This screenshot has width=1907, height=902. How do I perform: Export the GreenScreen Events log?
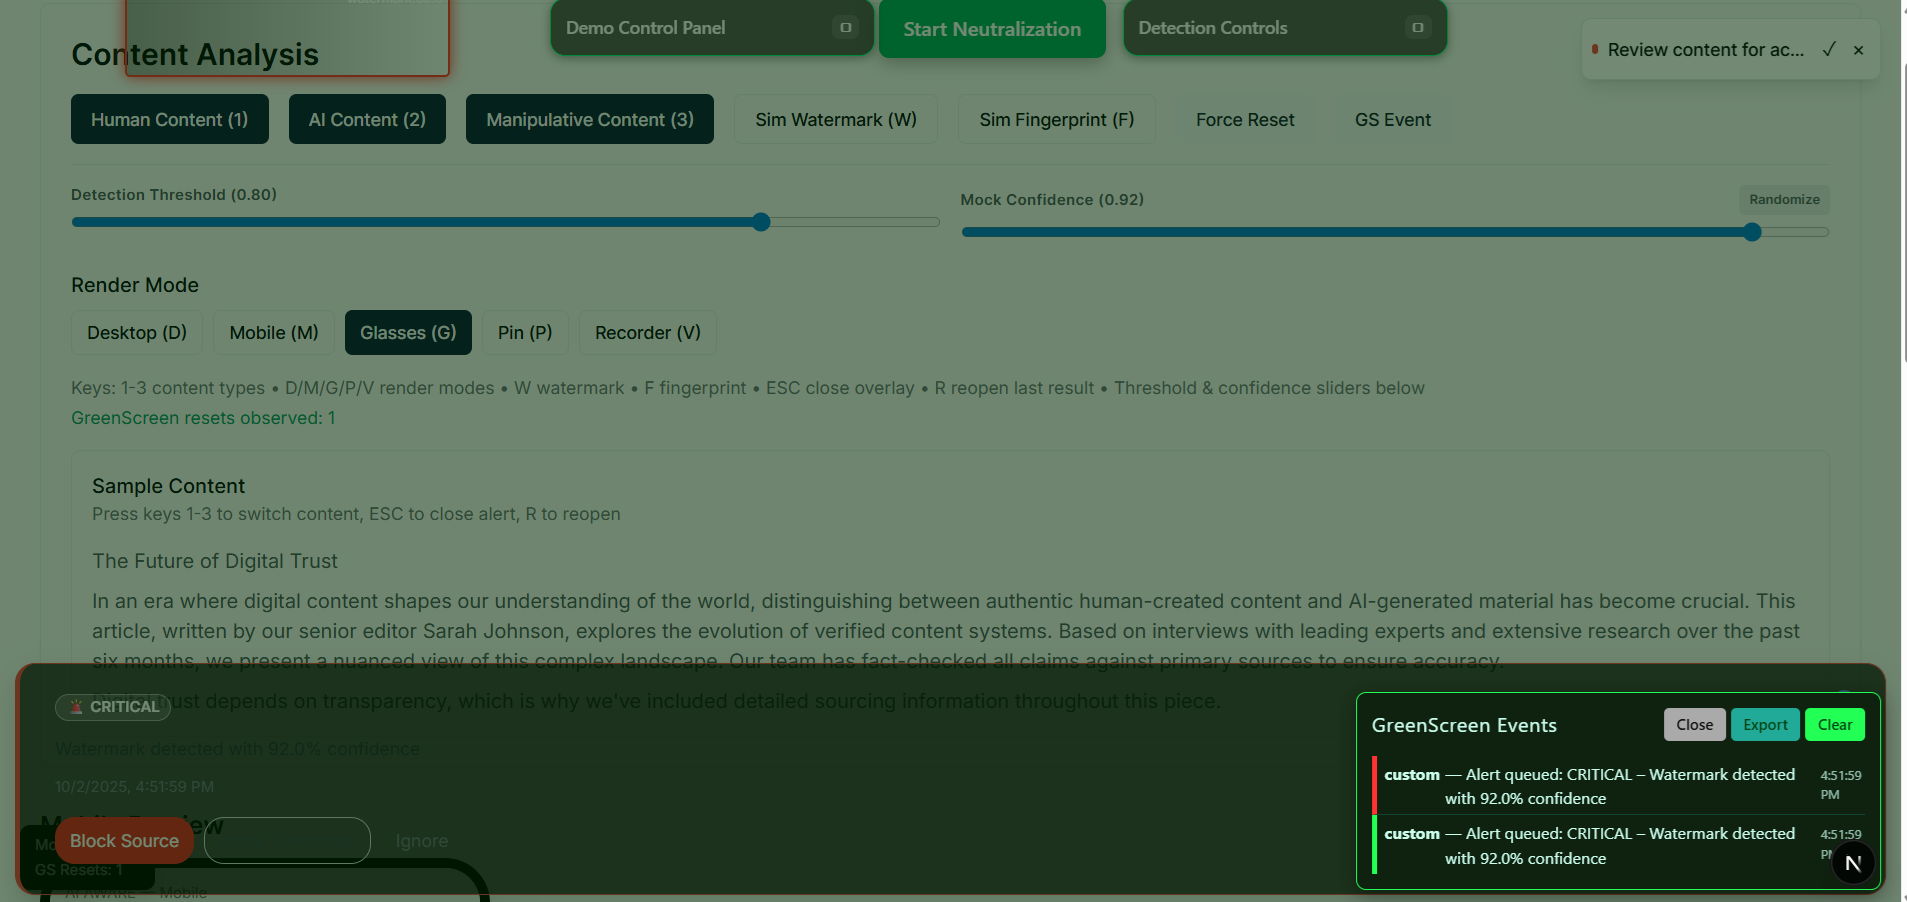(1764, 725)
